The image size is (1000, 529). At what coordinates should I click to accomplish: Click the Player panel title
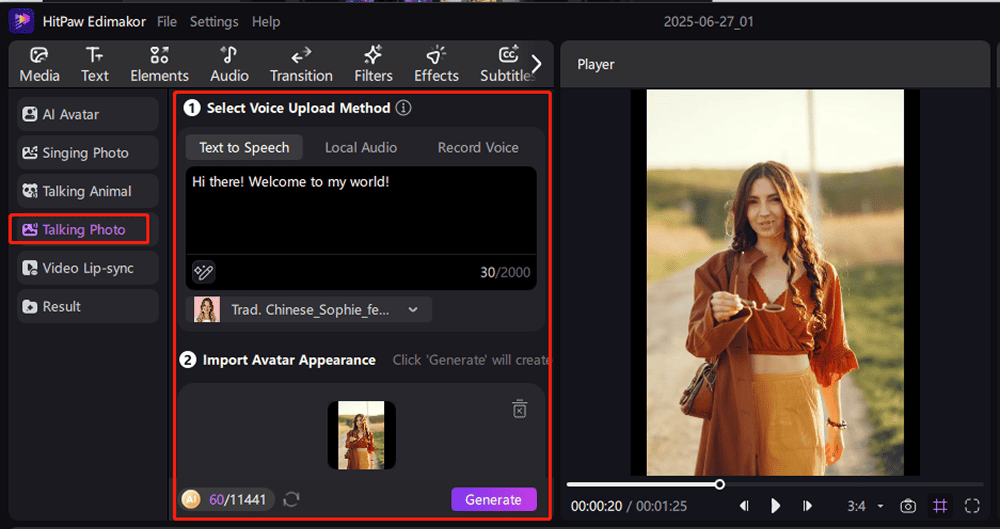pyautogui.click(x=596, y=64)
